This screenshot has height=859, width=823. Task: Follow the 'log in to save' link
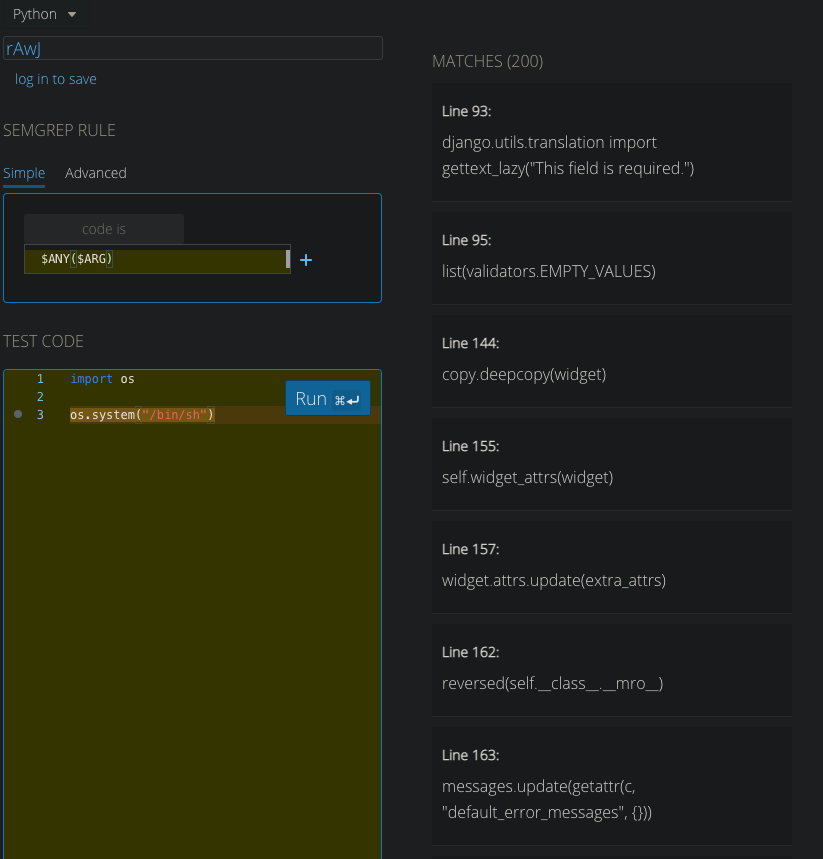(x=55, y=79)
